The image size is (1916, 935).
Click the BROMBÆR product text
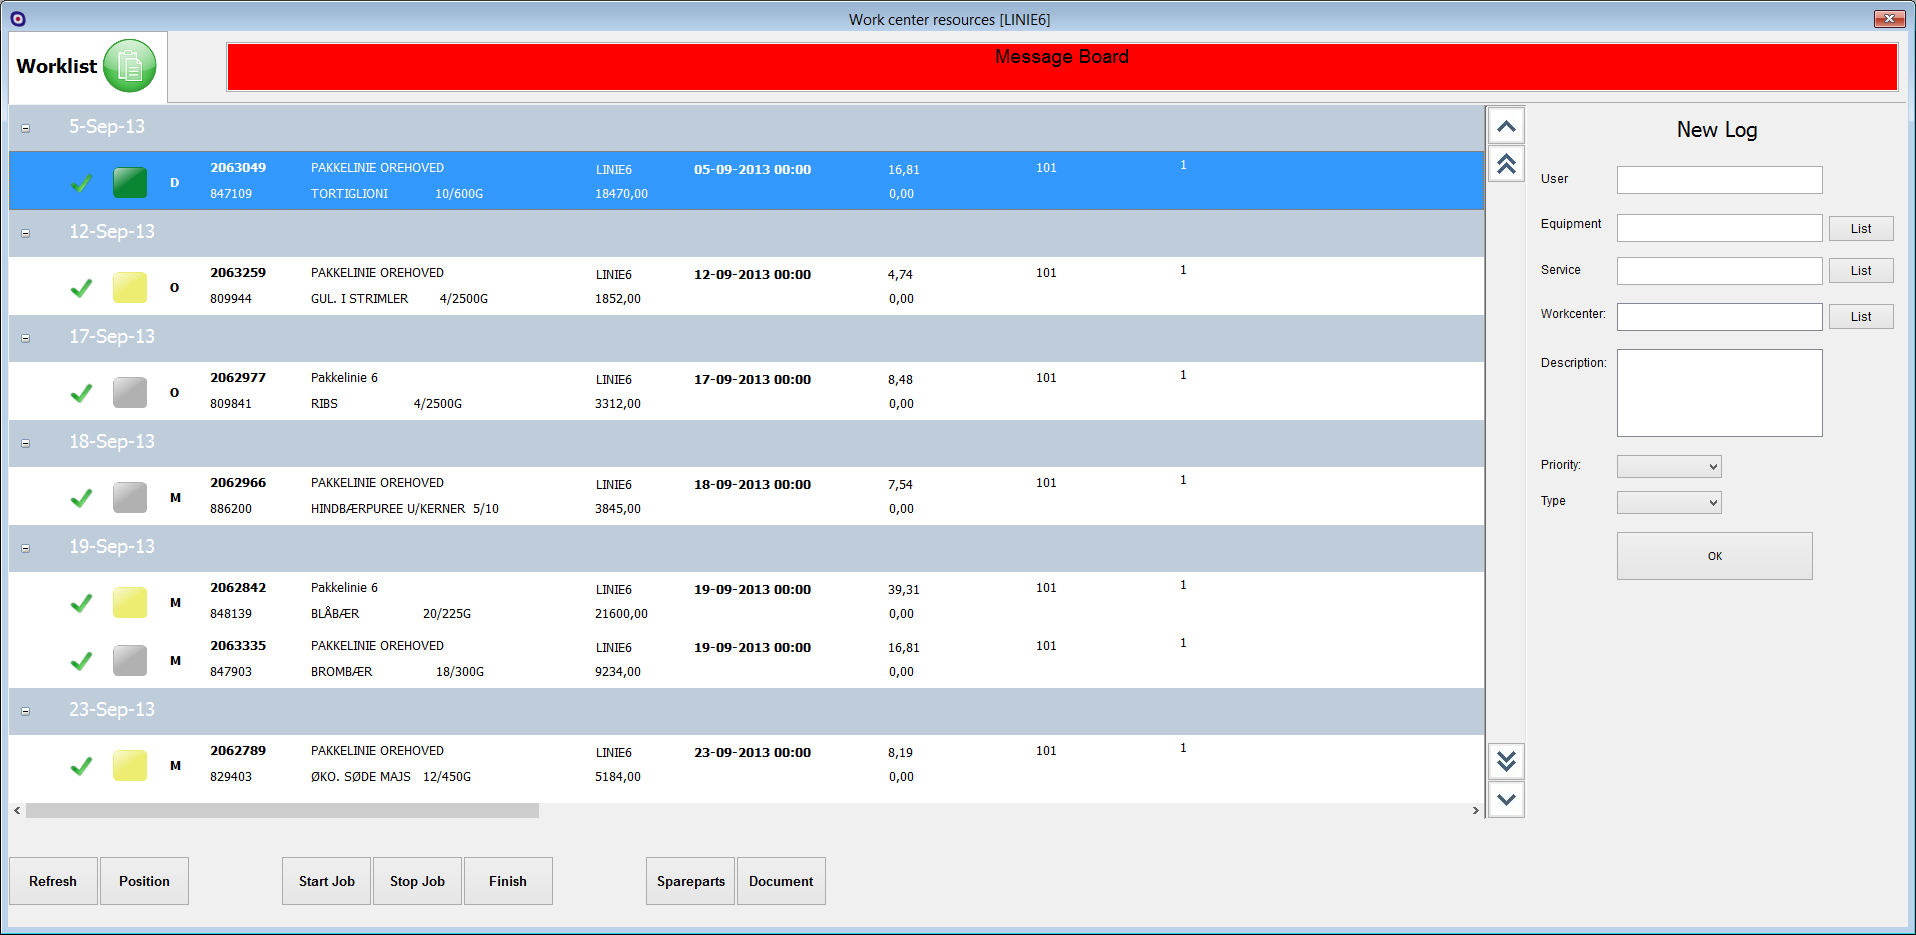[x=341, y=672]
